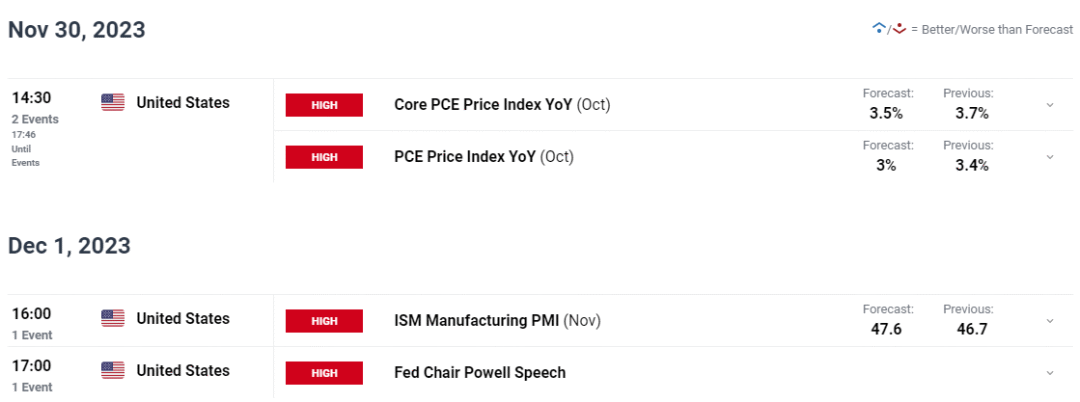
Task: Open the Fed Chair Powell Speech event
Action: [480, 372]
